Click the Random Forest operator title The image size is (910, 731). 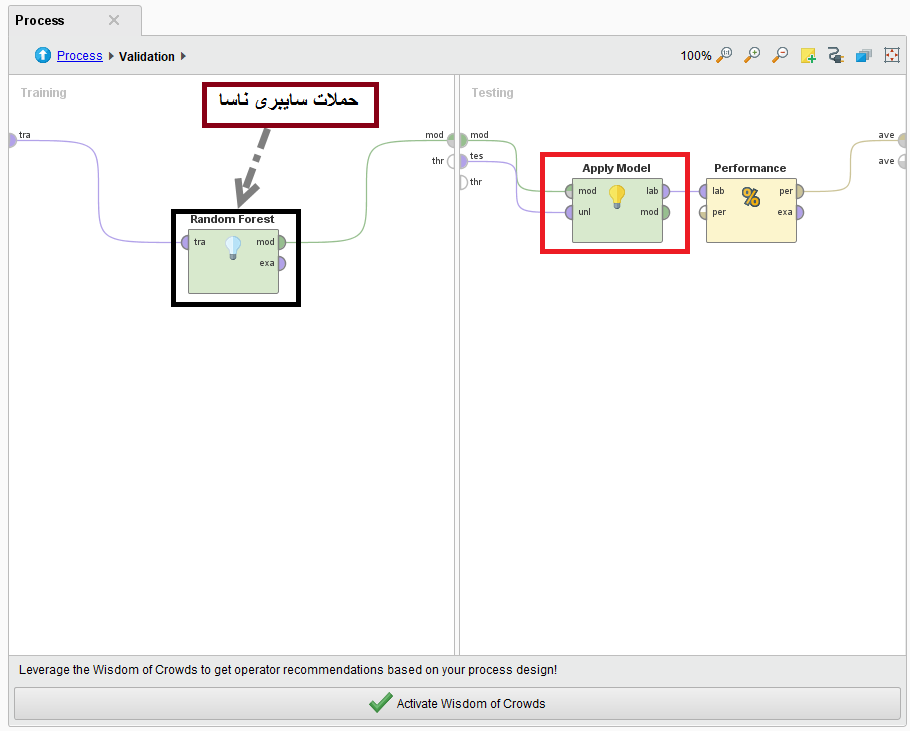pos(232,219)
